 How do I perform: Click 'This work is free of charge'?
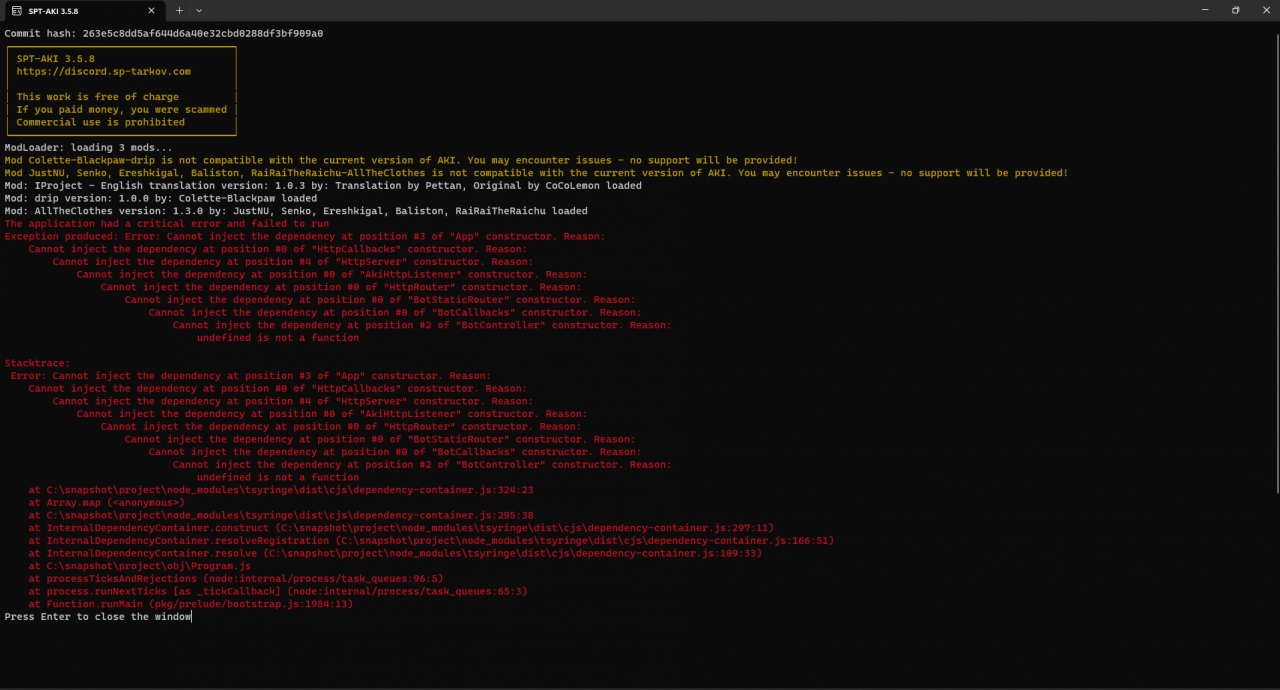point(97,97)
